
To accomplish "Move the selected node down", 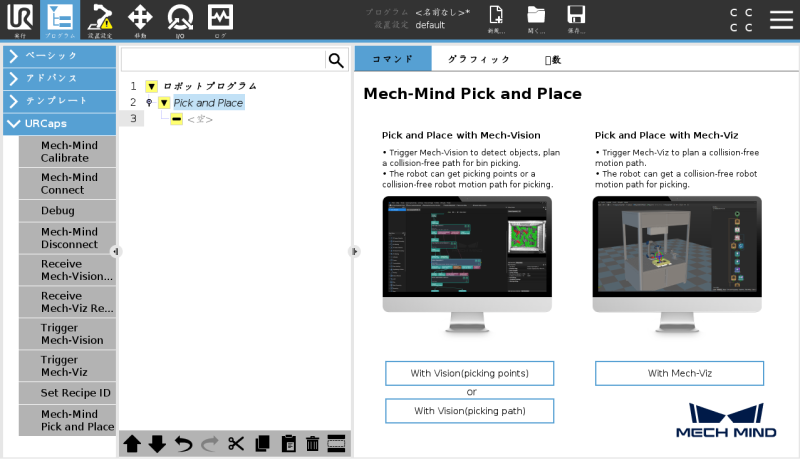I will tap(157, 444).
